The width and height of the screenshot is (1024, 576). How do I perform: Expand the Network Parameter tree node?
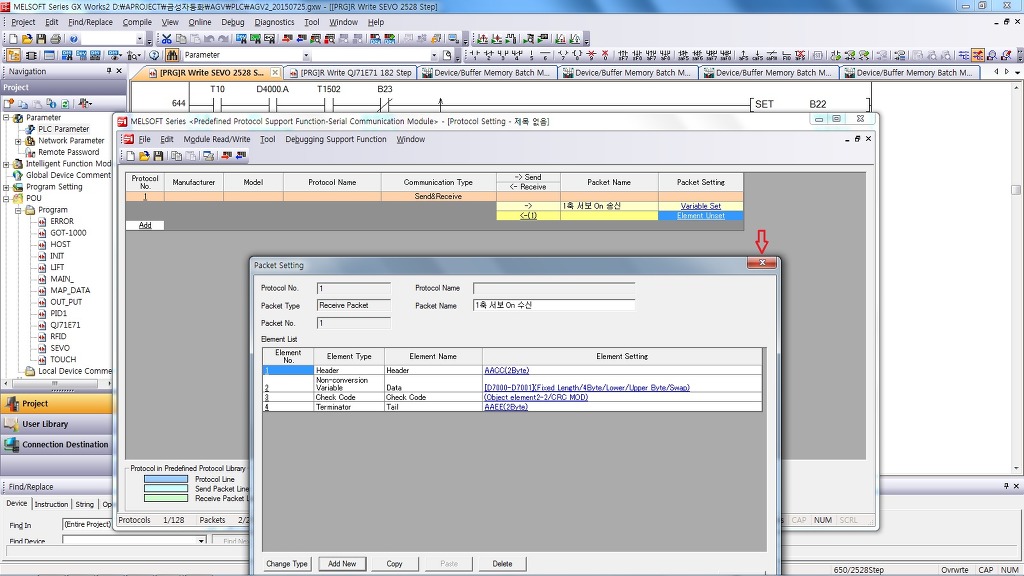pos(18,141)
